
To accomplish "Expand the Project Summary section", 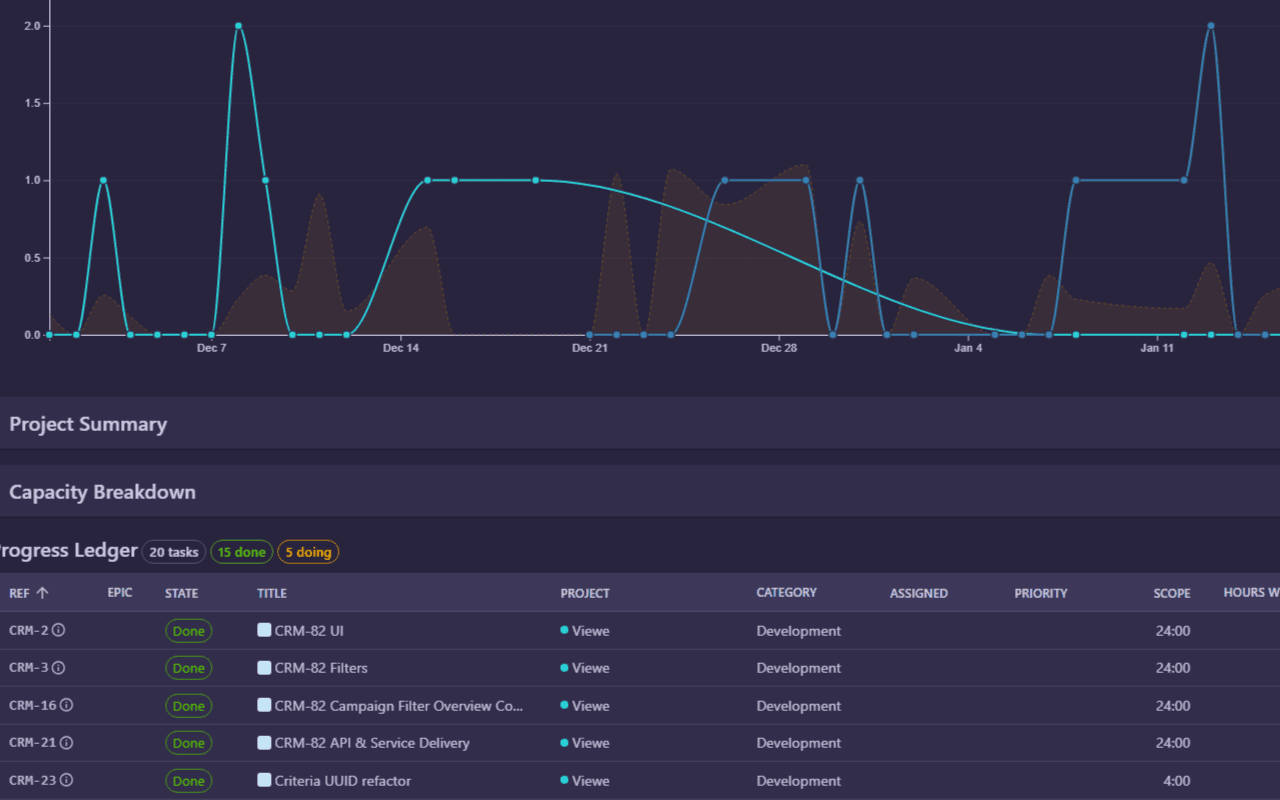I will 88,423.
